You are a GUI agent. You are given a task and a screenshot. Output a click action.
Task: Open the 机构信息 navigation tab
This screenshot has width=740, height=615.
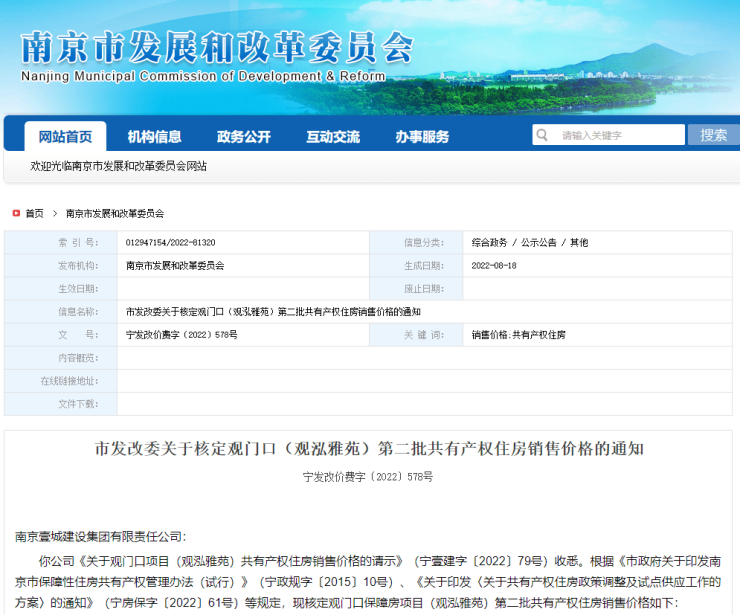click(x=154, y=137)
